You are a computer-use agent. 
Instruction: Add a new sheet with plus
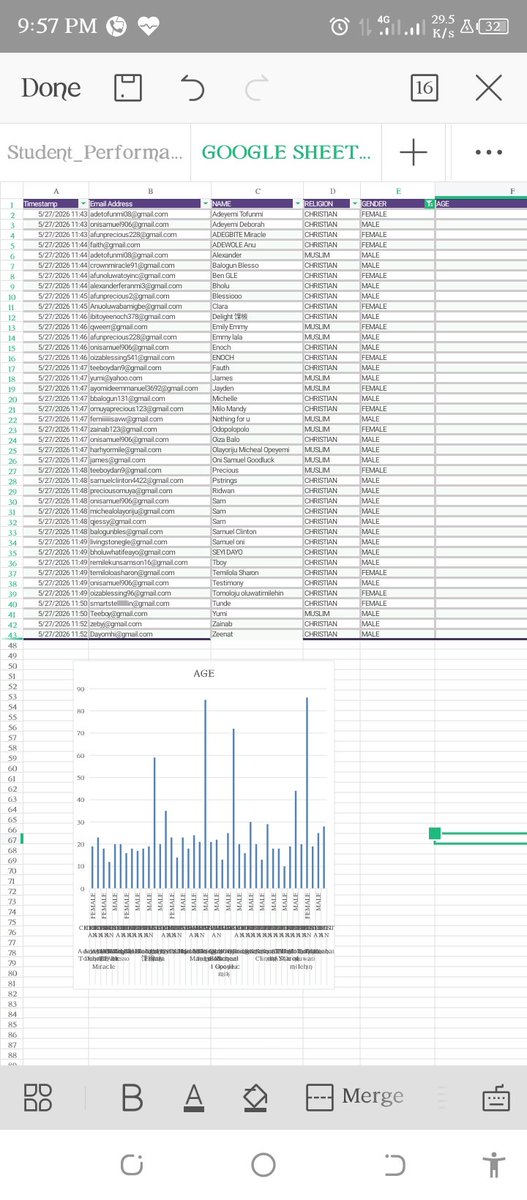coord(413,152)
